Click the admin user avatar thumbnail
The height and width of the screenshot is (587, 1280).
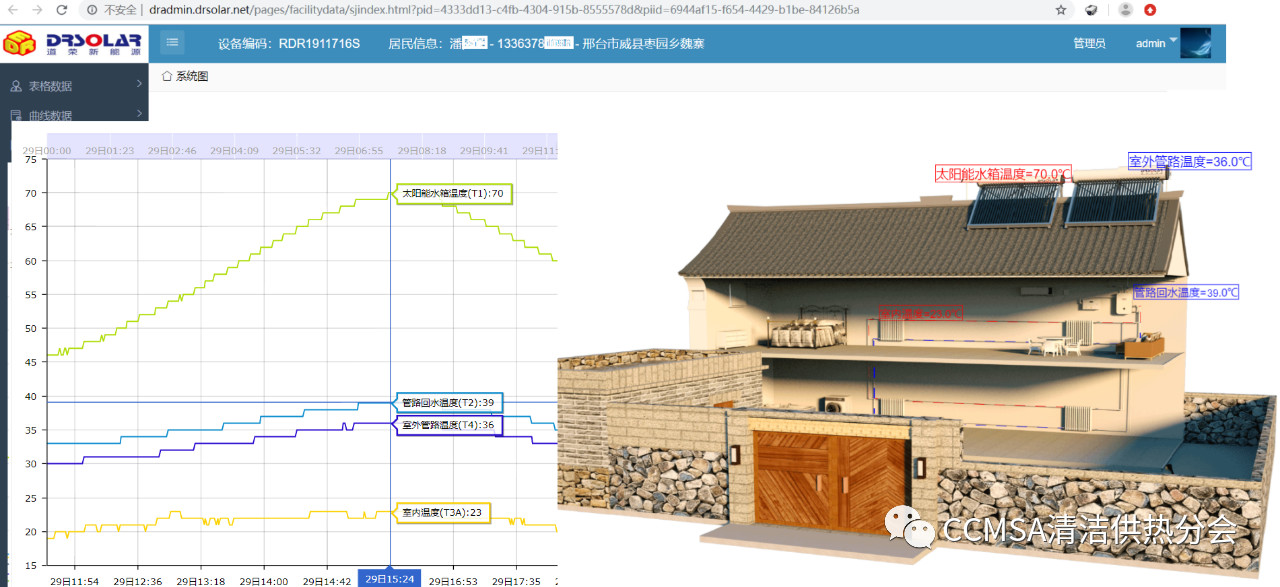(1195, 43)
